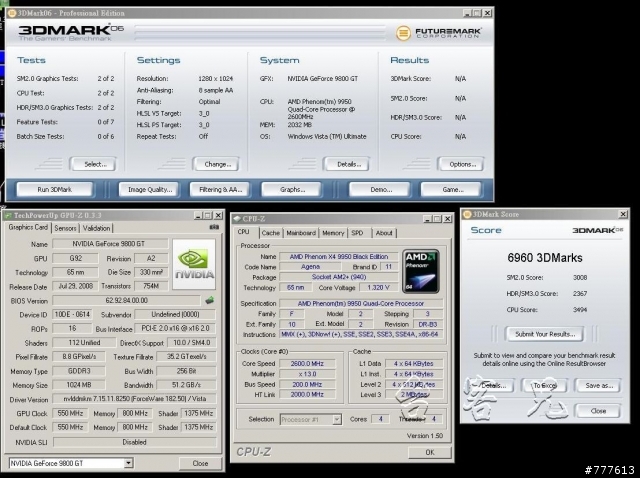The width and height of the screenshot is (640, 478).
Task: Open the Graphs button
Action: 292,189
